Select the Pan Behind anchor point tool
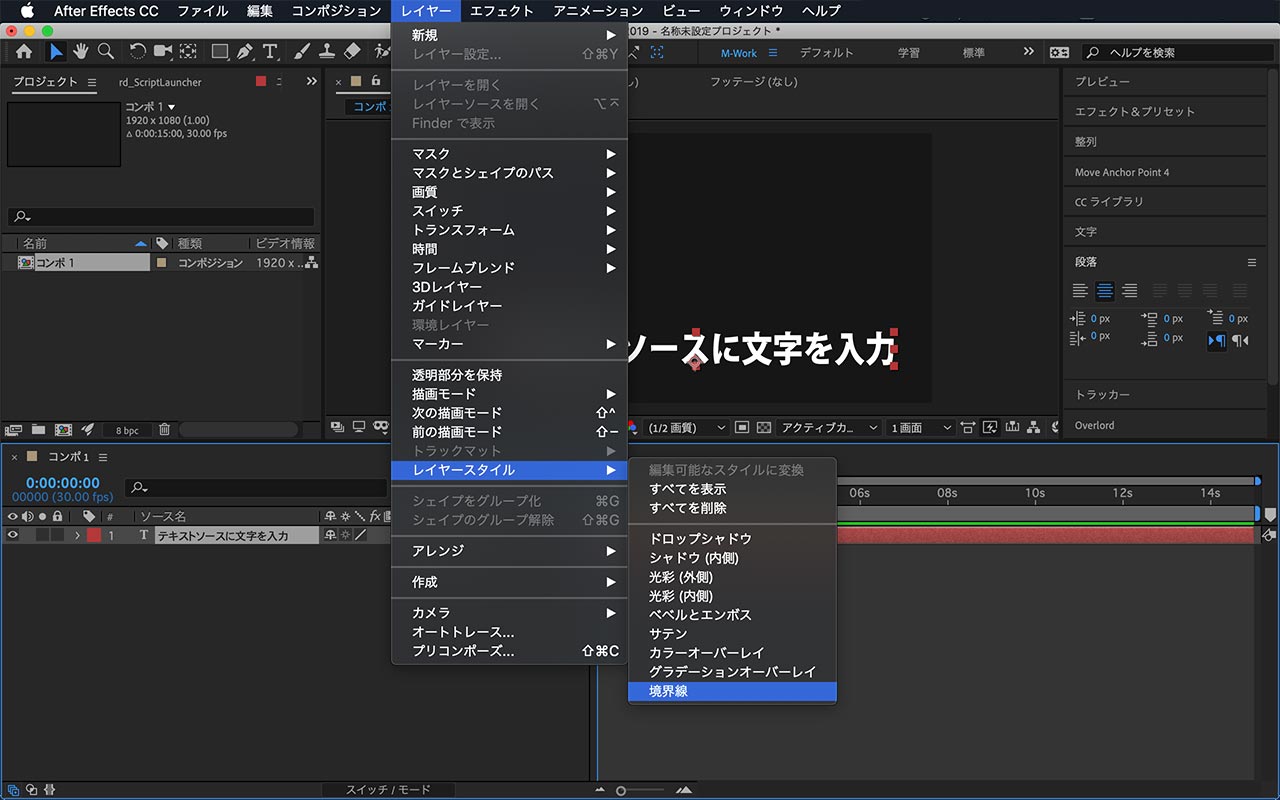The height and width of the screenshot is (800, 1280). 187,52
